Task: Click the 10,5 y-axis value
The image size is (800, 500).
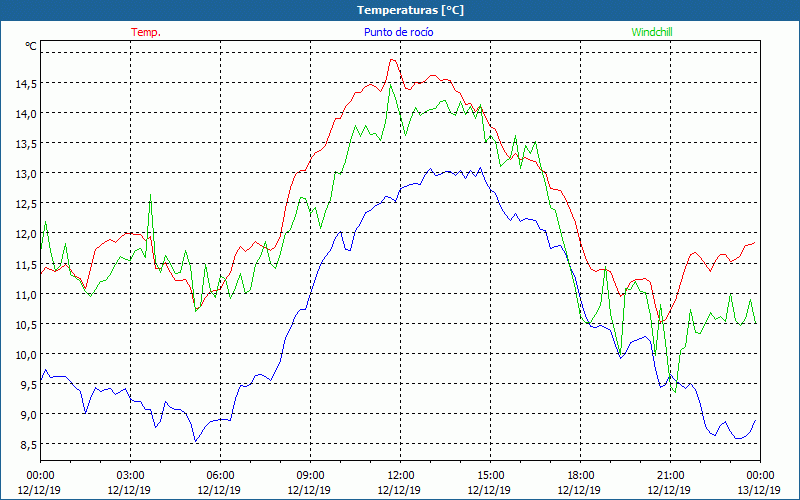Action: 26,325
